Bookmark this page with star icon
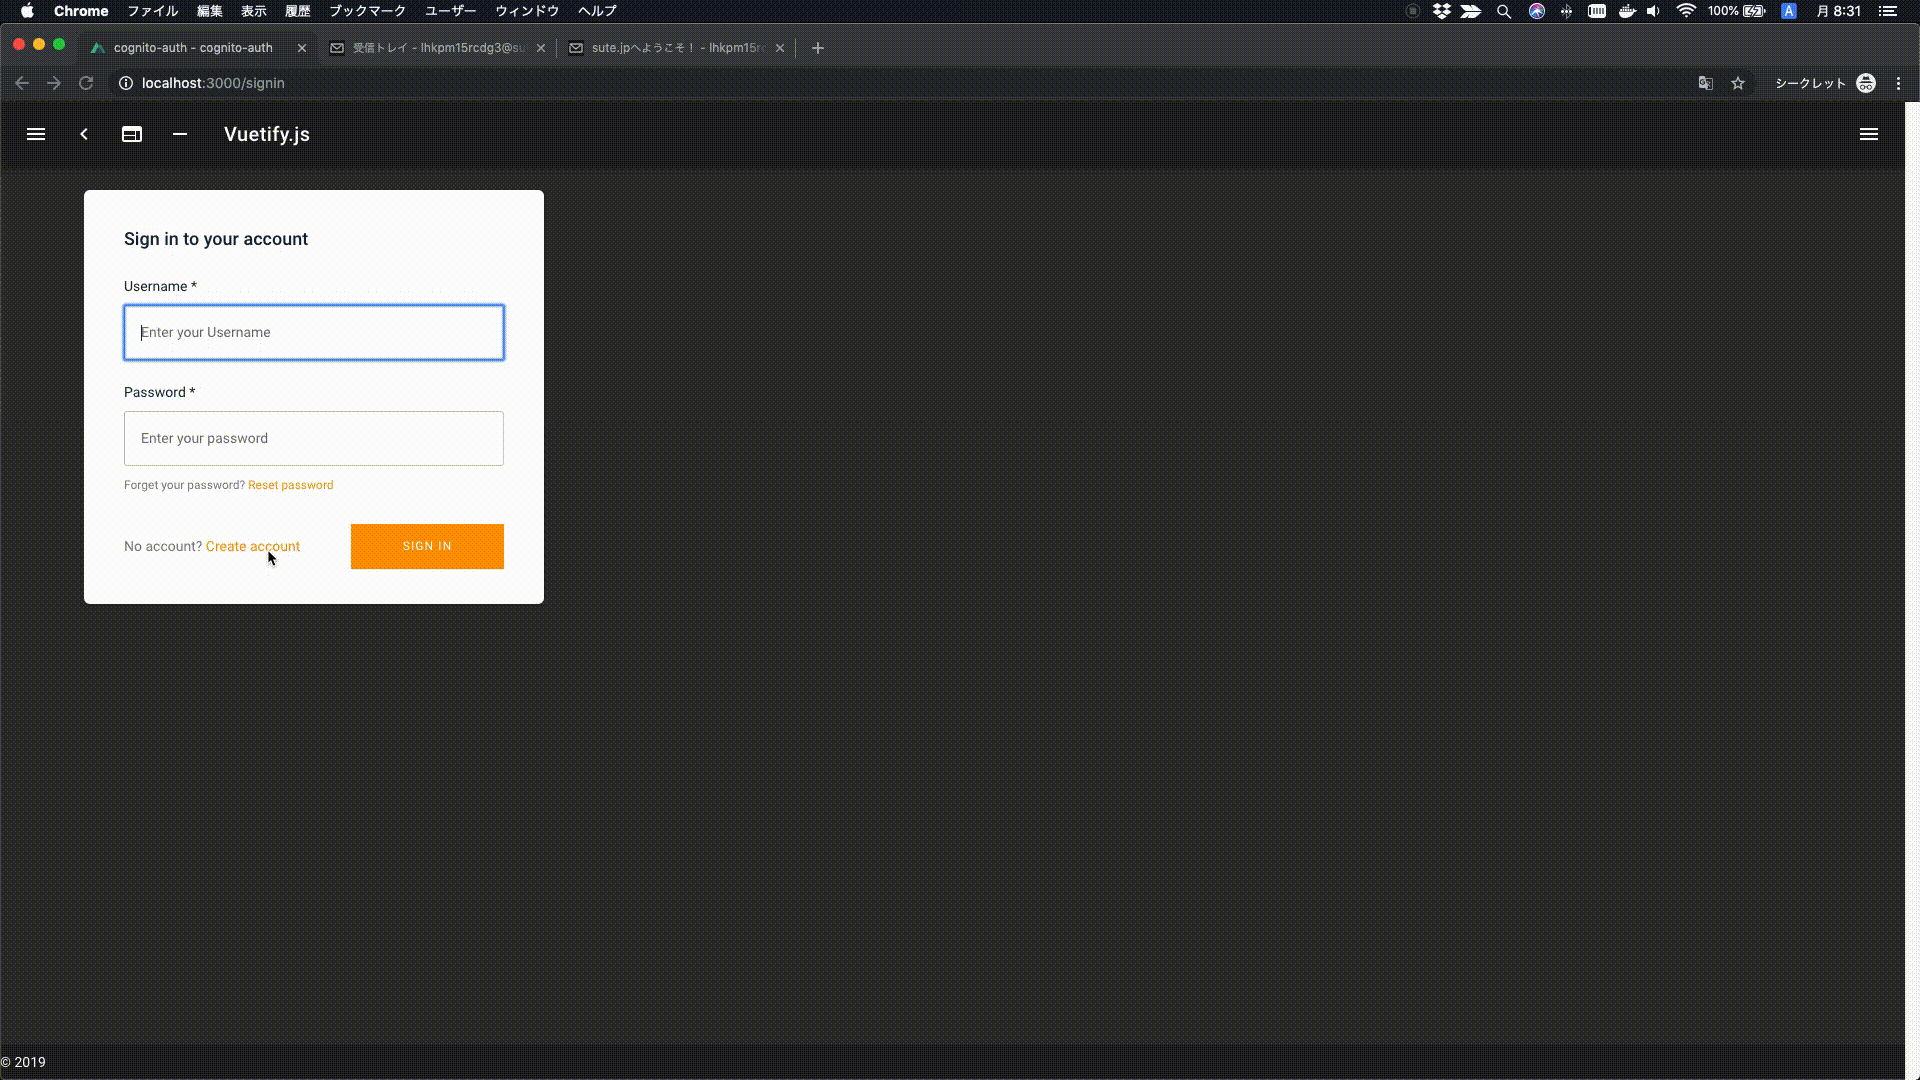Screen dimensions: 1920x1080 pyautogui.click(x=1738, y=83)
